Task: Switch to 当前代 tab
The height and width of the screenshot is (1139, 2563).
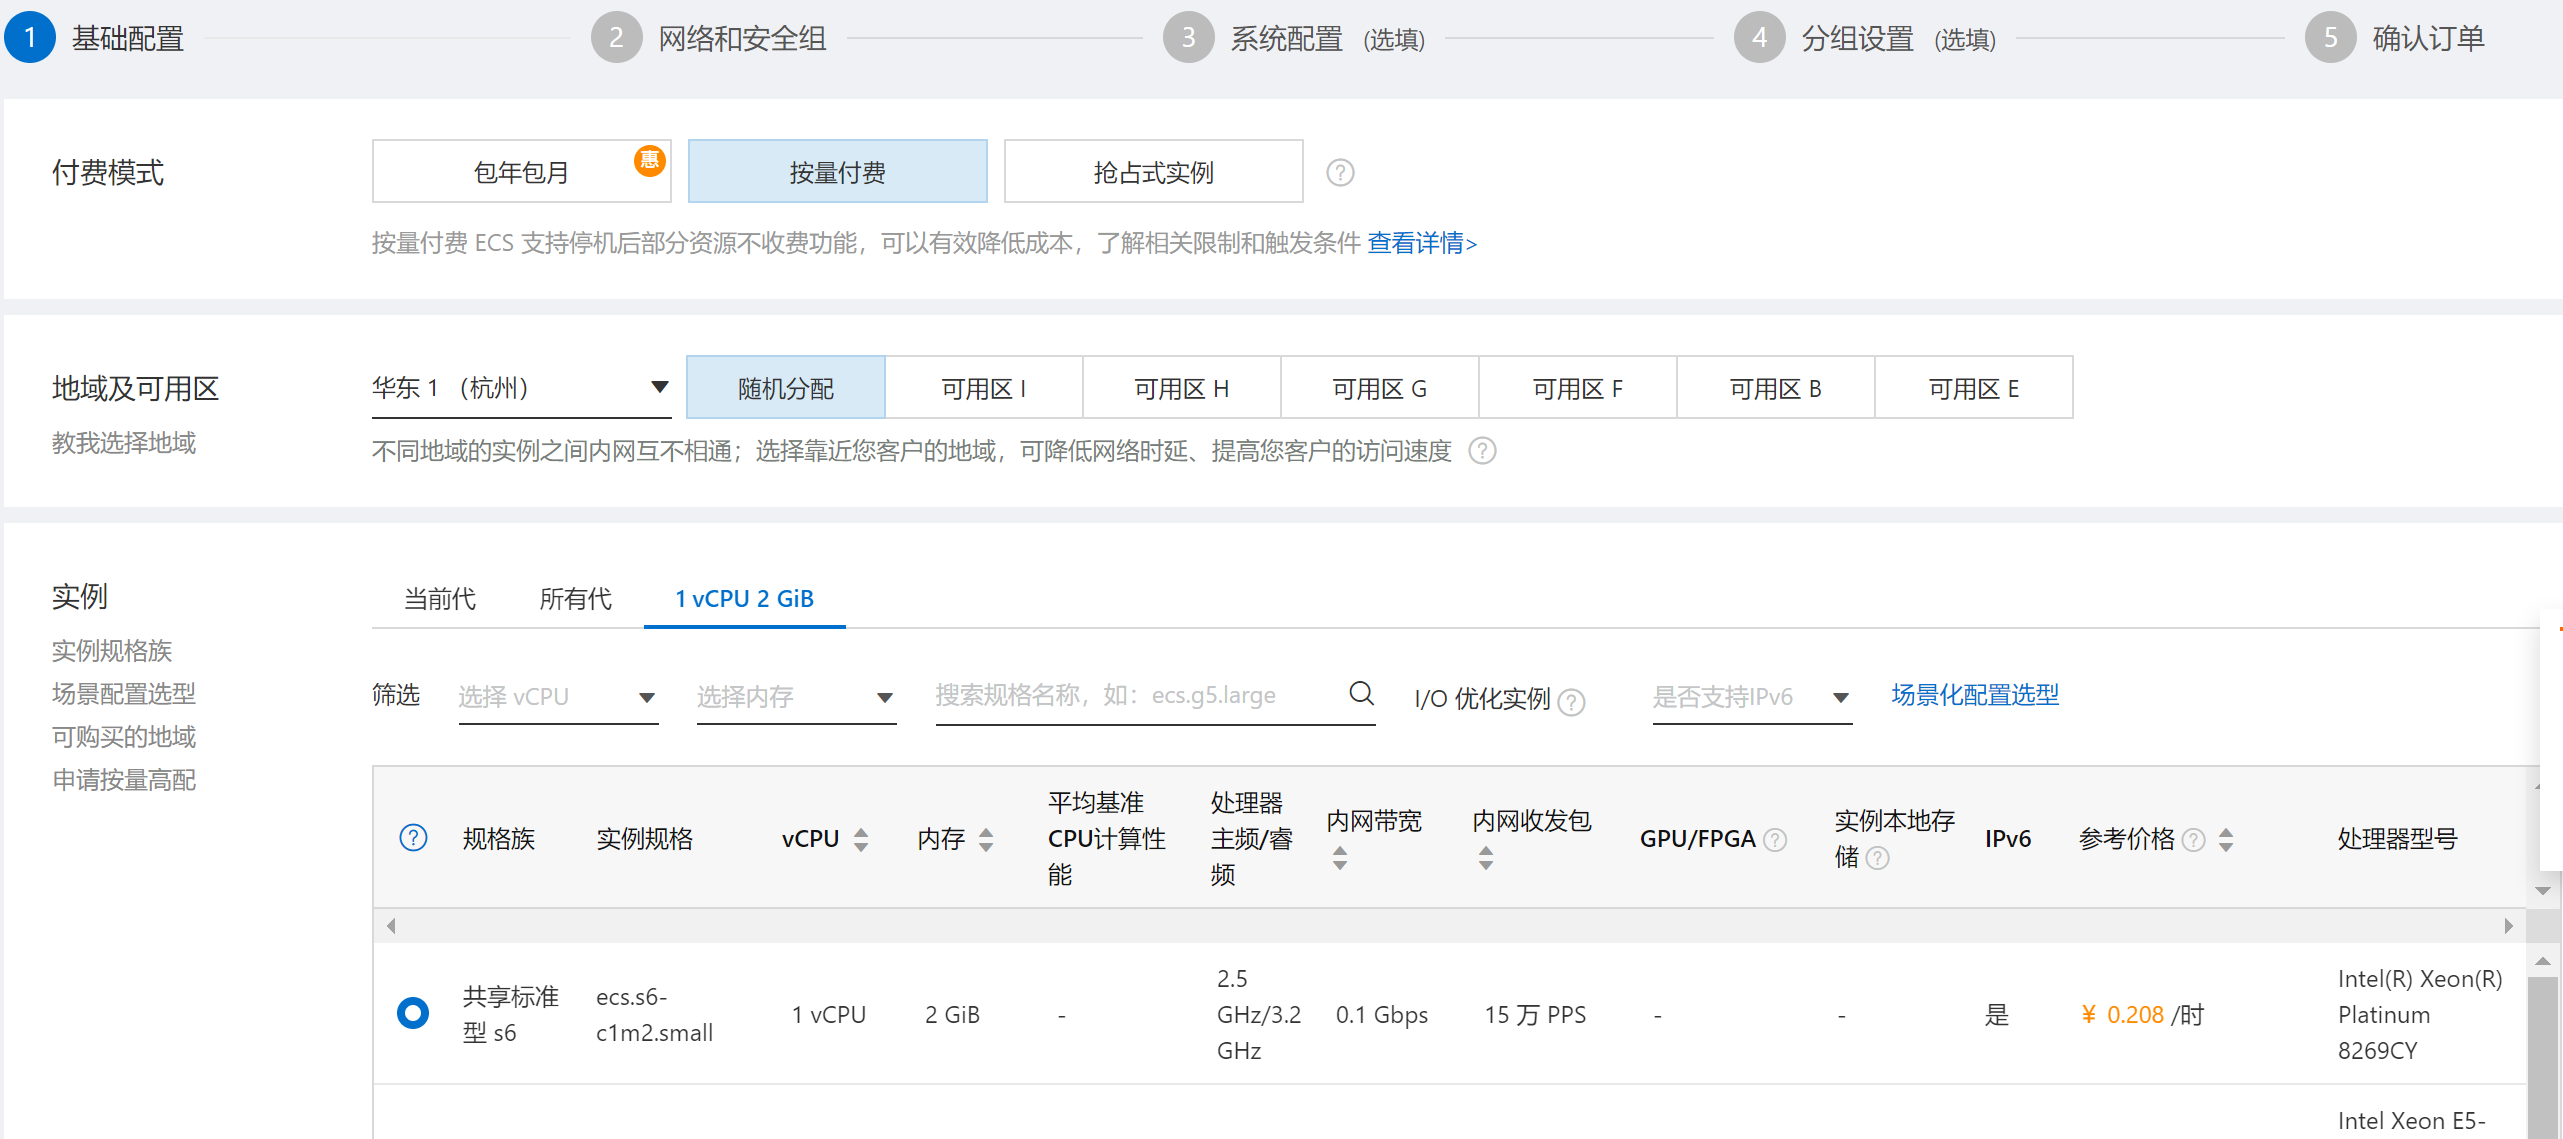Action: tap(439, 599)
